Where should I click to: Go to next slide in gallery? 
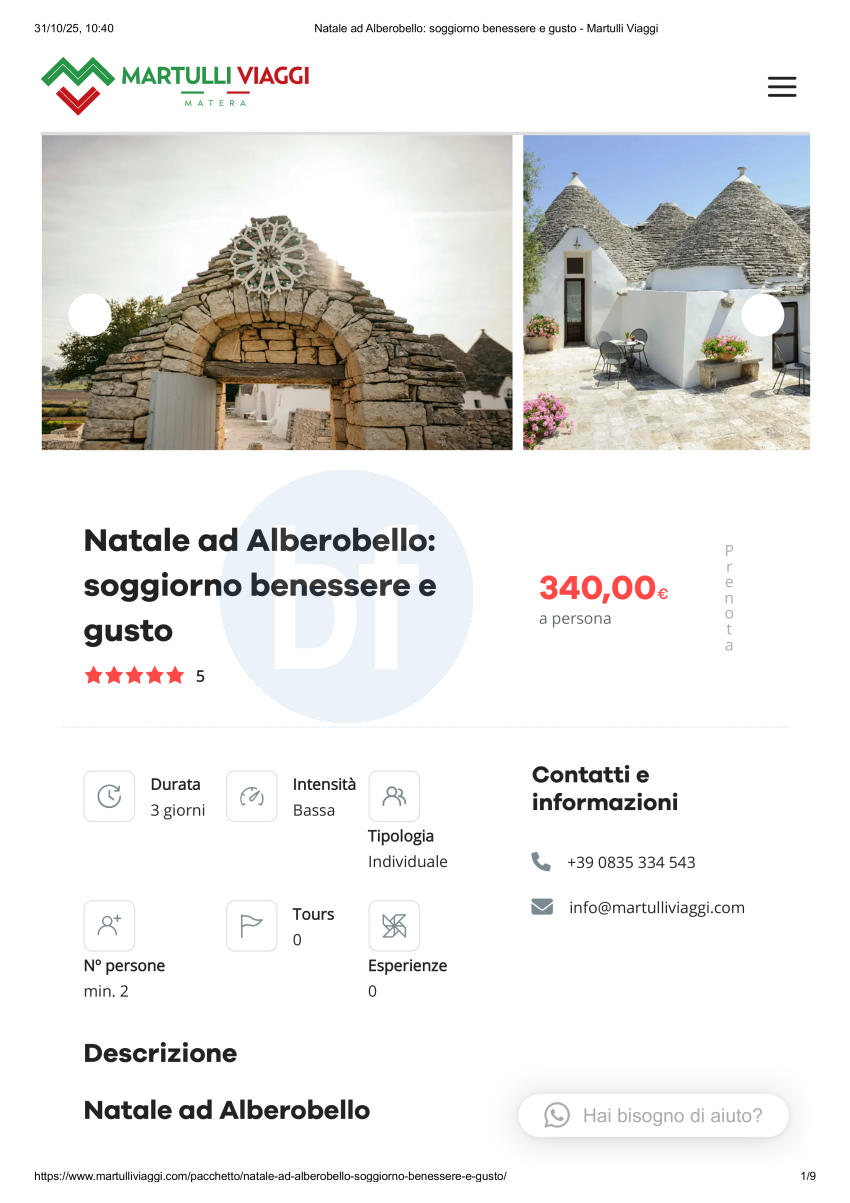[762, 315]
